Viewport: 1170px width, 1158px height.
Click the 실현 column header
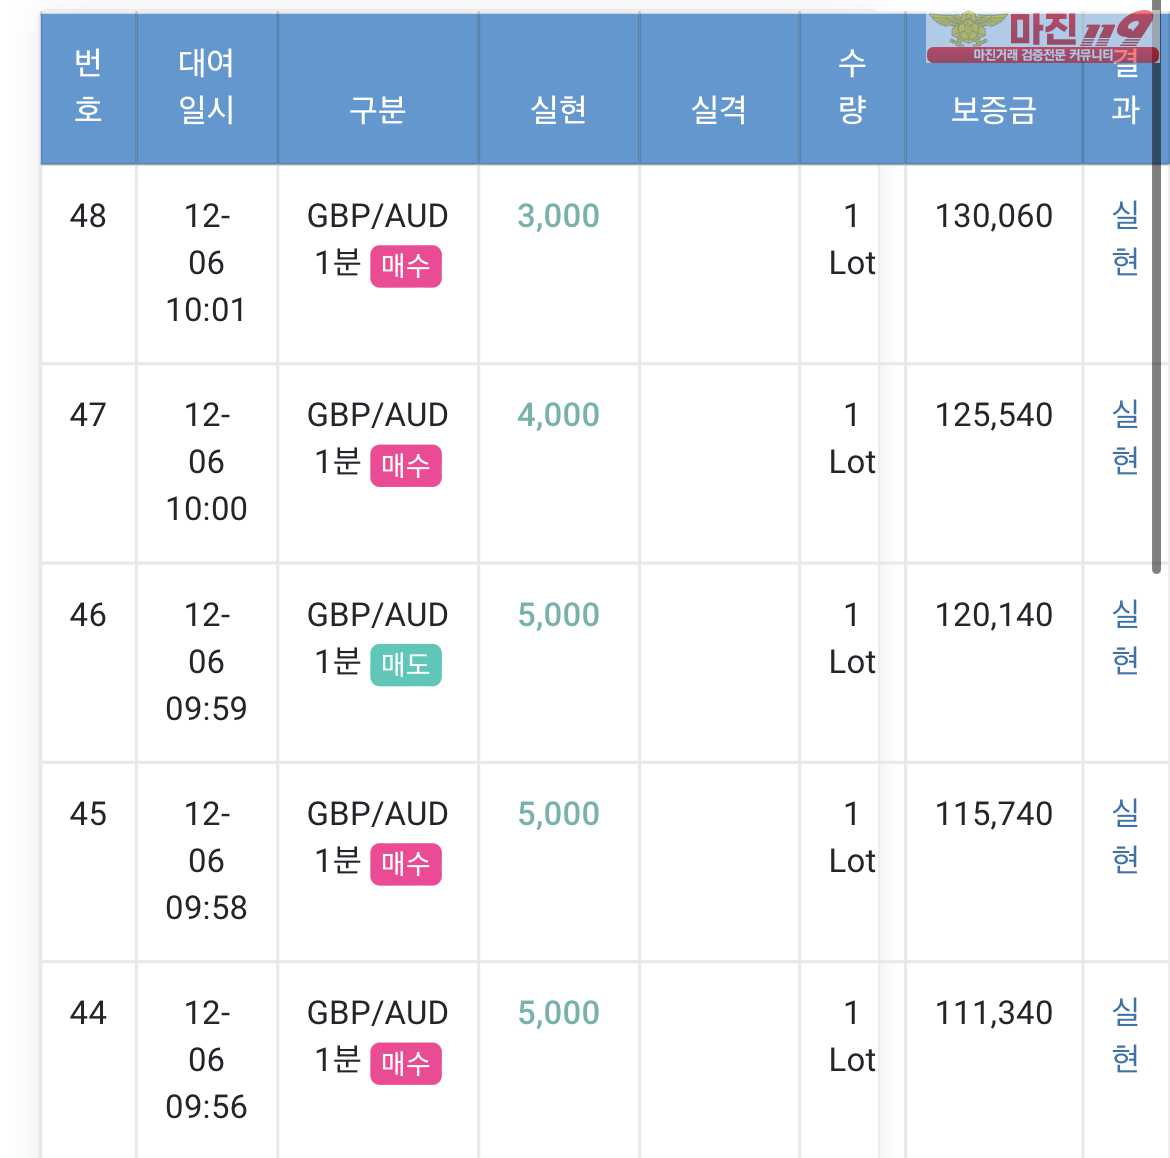[558, 110]
